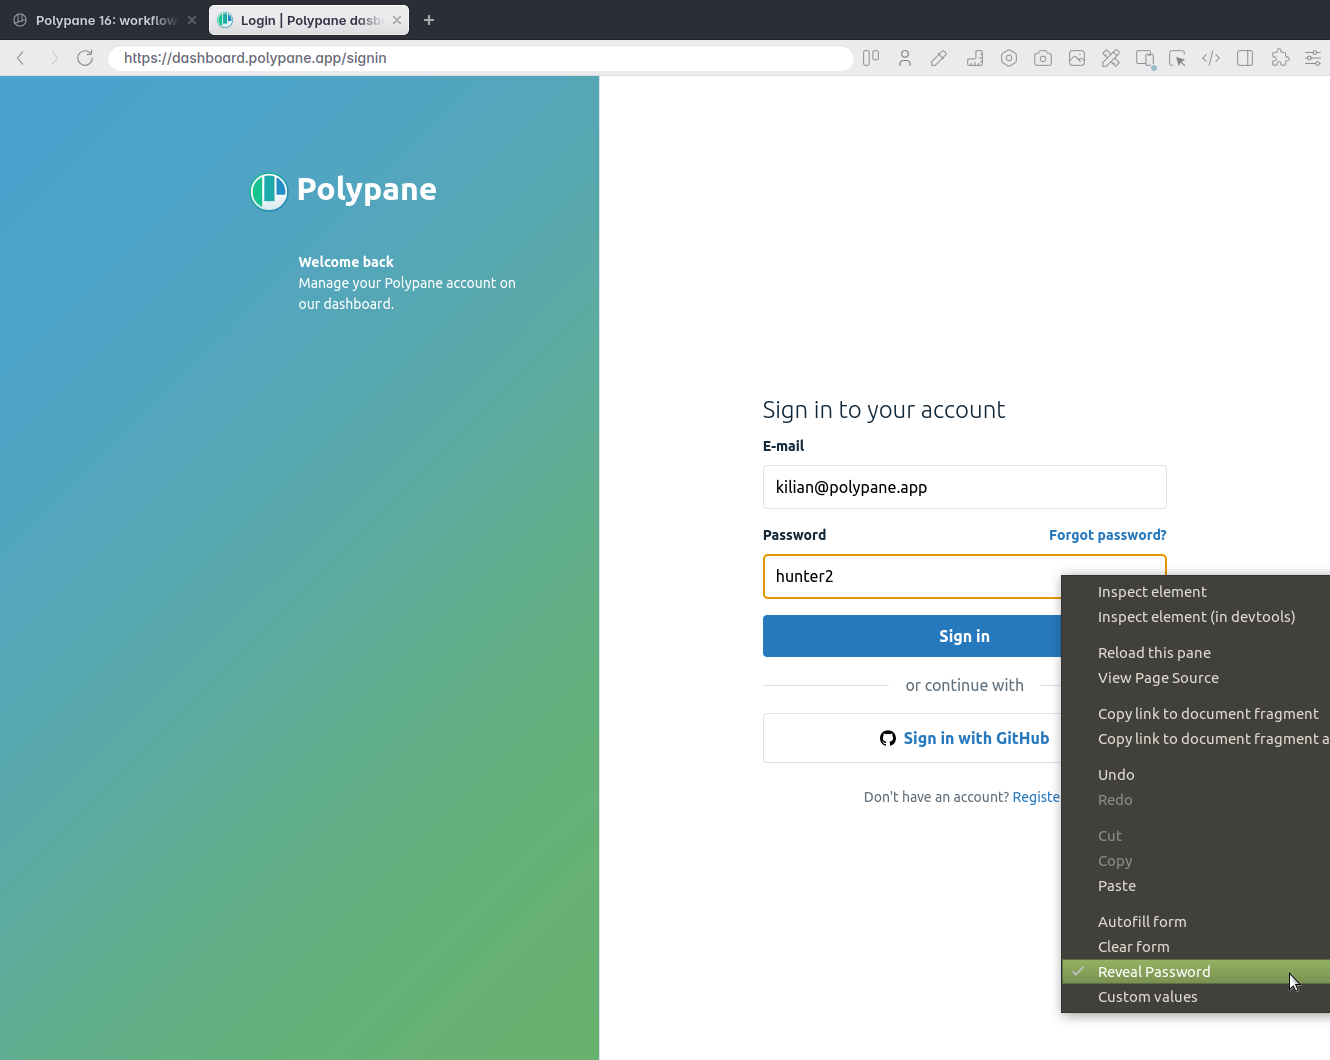The image size is (1330, 1060).
Task: Click the GitHub icon in the sign-in button
Action: (x=888, y=738)
